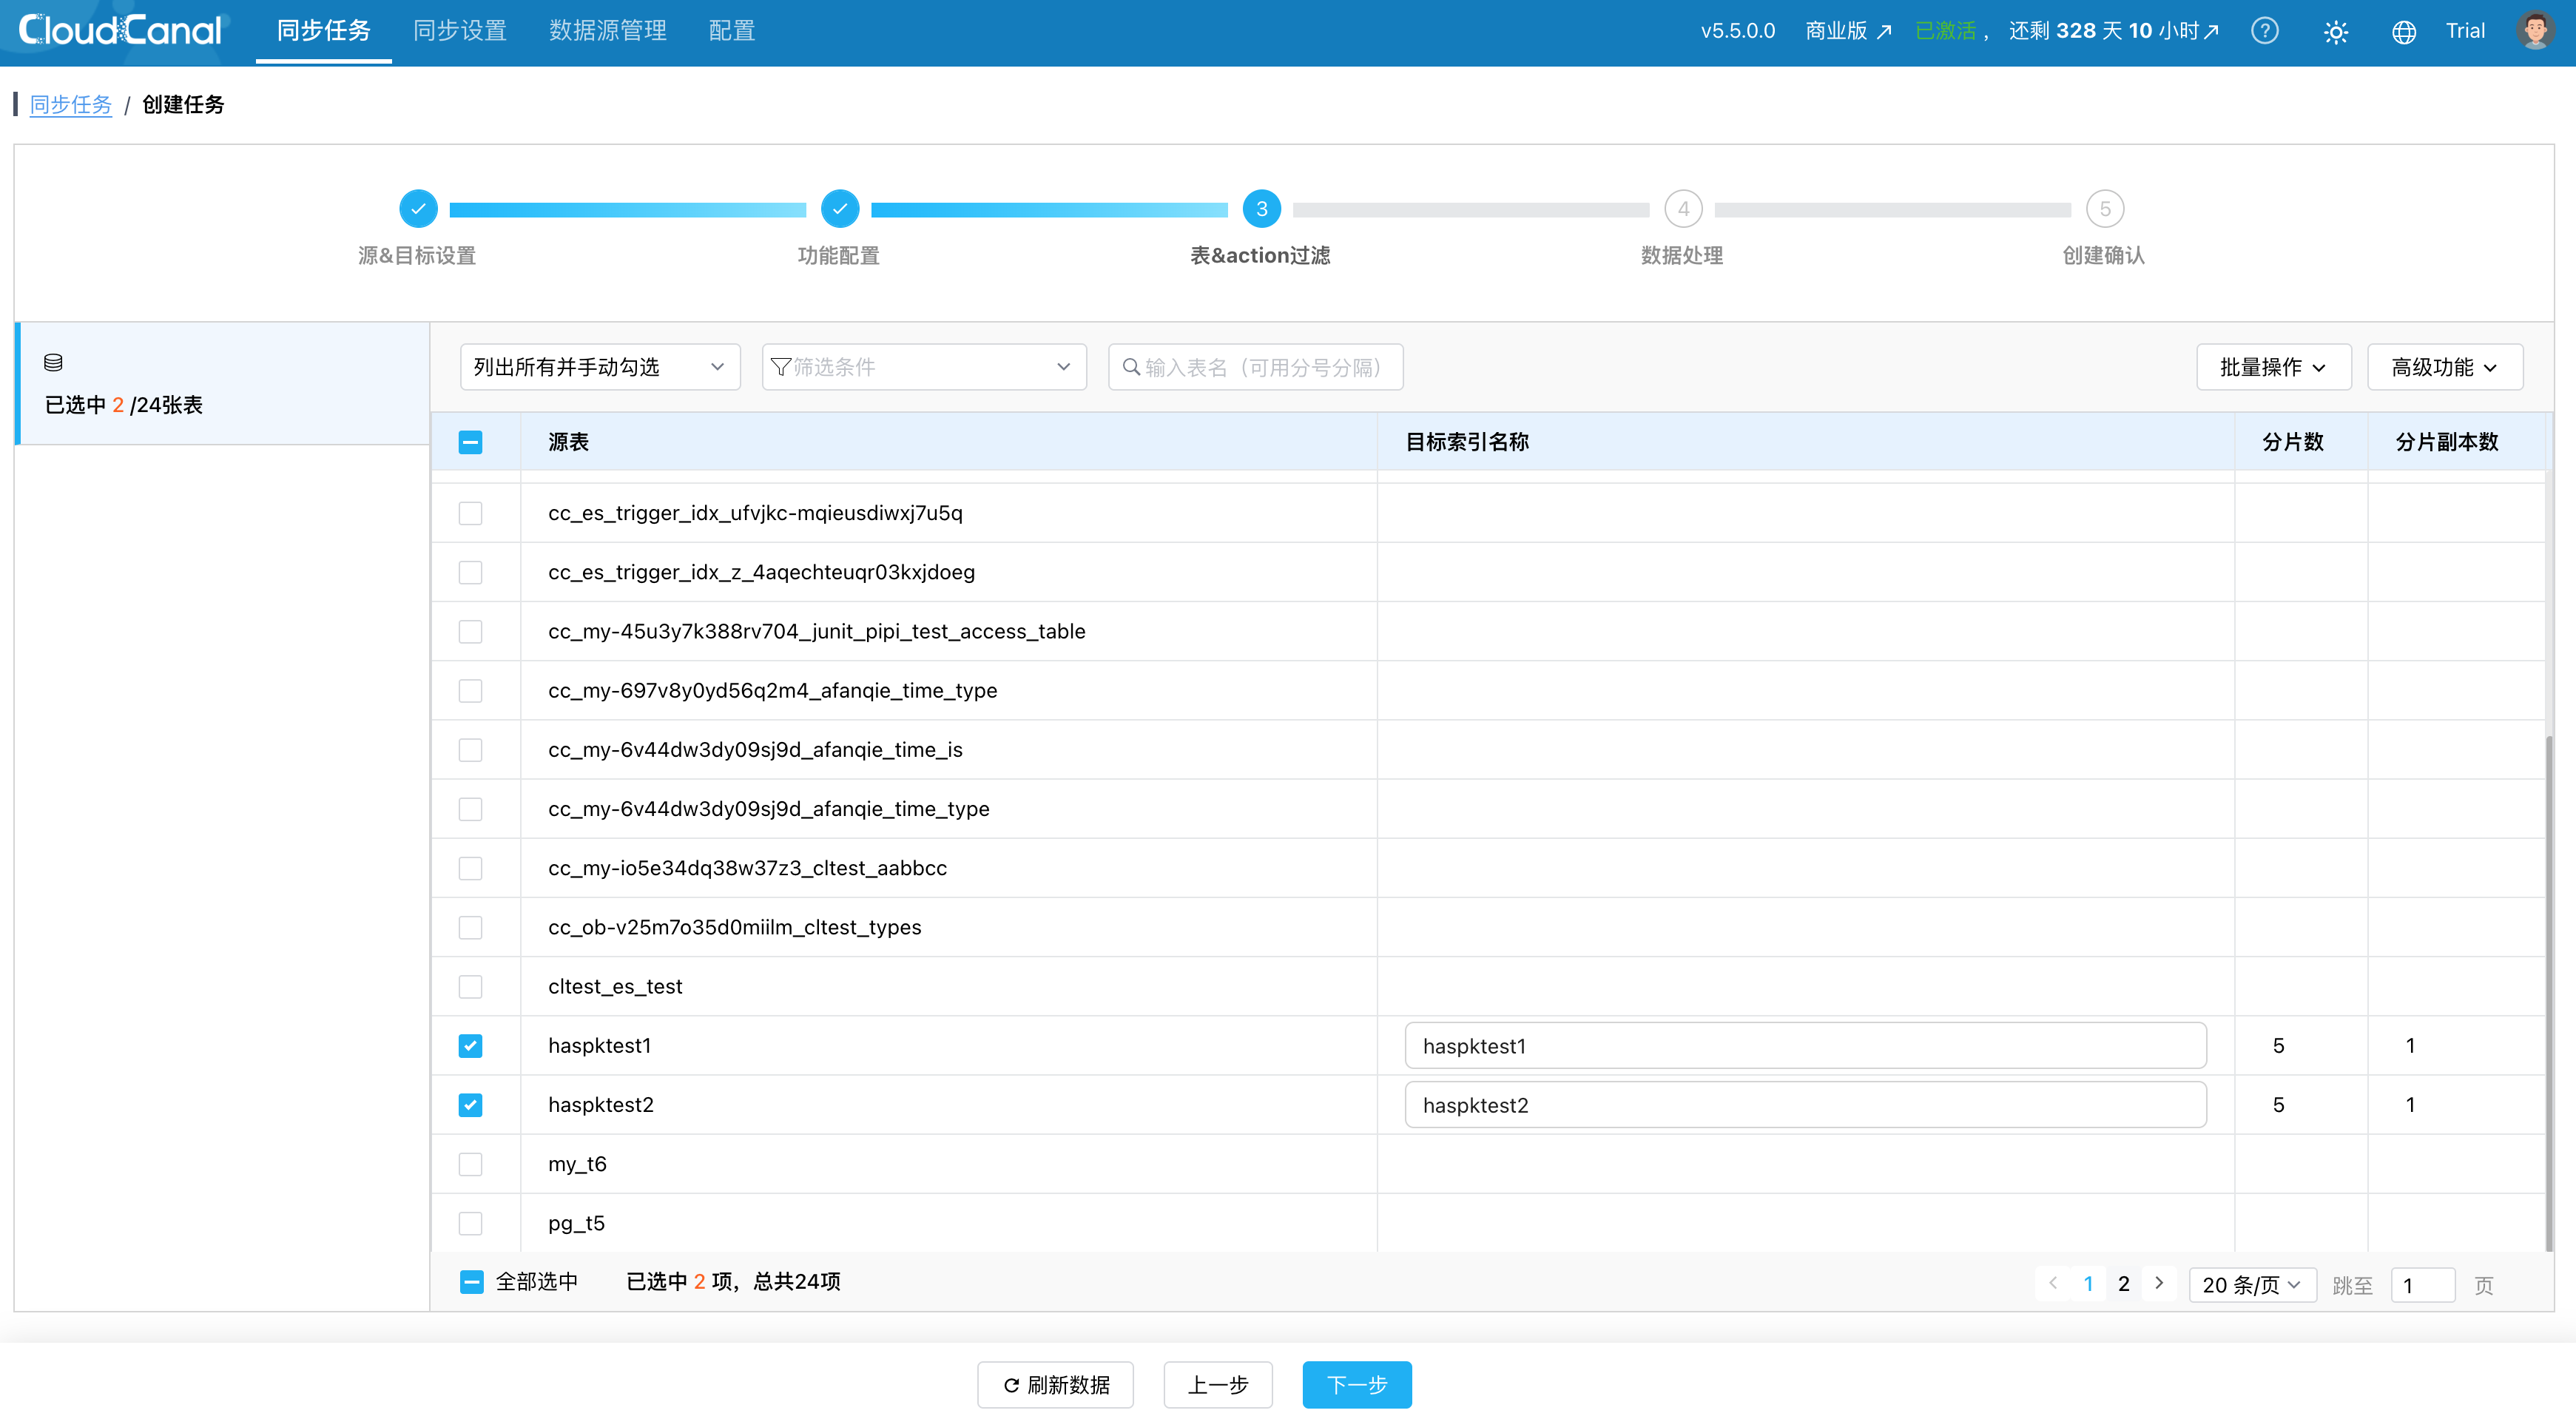The image size is (2576, 1416).
Task: Toggle the 全部选中 checkbox at bottom
Action: (x=471, y=1282)
